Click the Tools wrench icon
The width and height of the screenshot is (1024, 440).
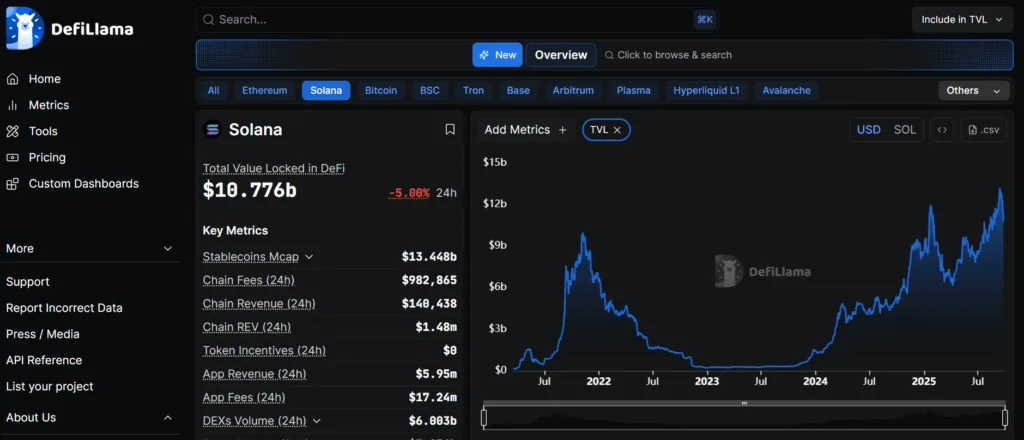12,131
